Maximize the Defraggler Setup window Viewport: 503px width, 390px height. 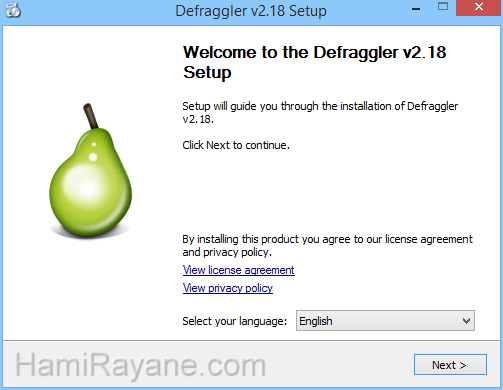[443, 7]
